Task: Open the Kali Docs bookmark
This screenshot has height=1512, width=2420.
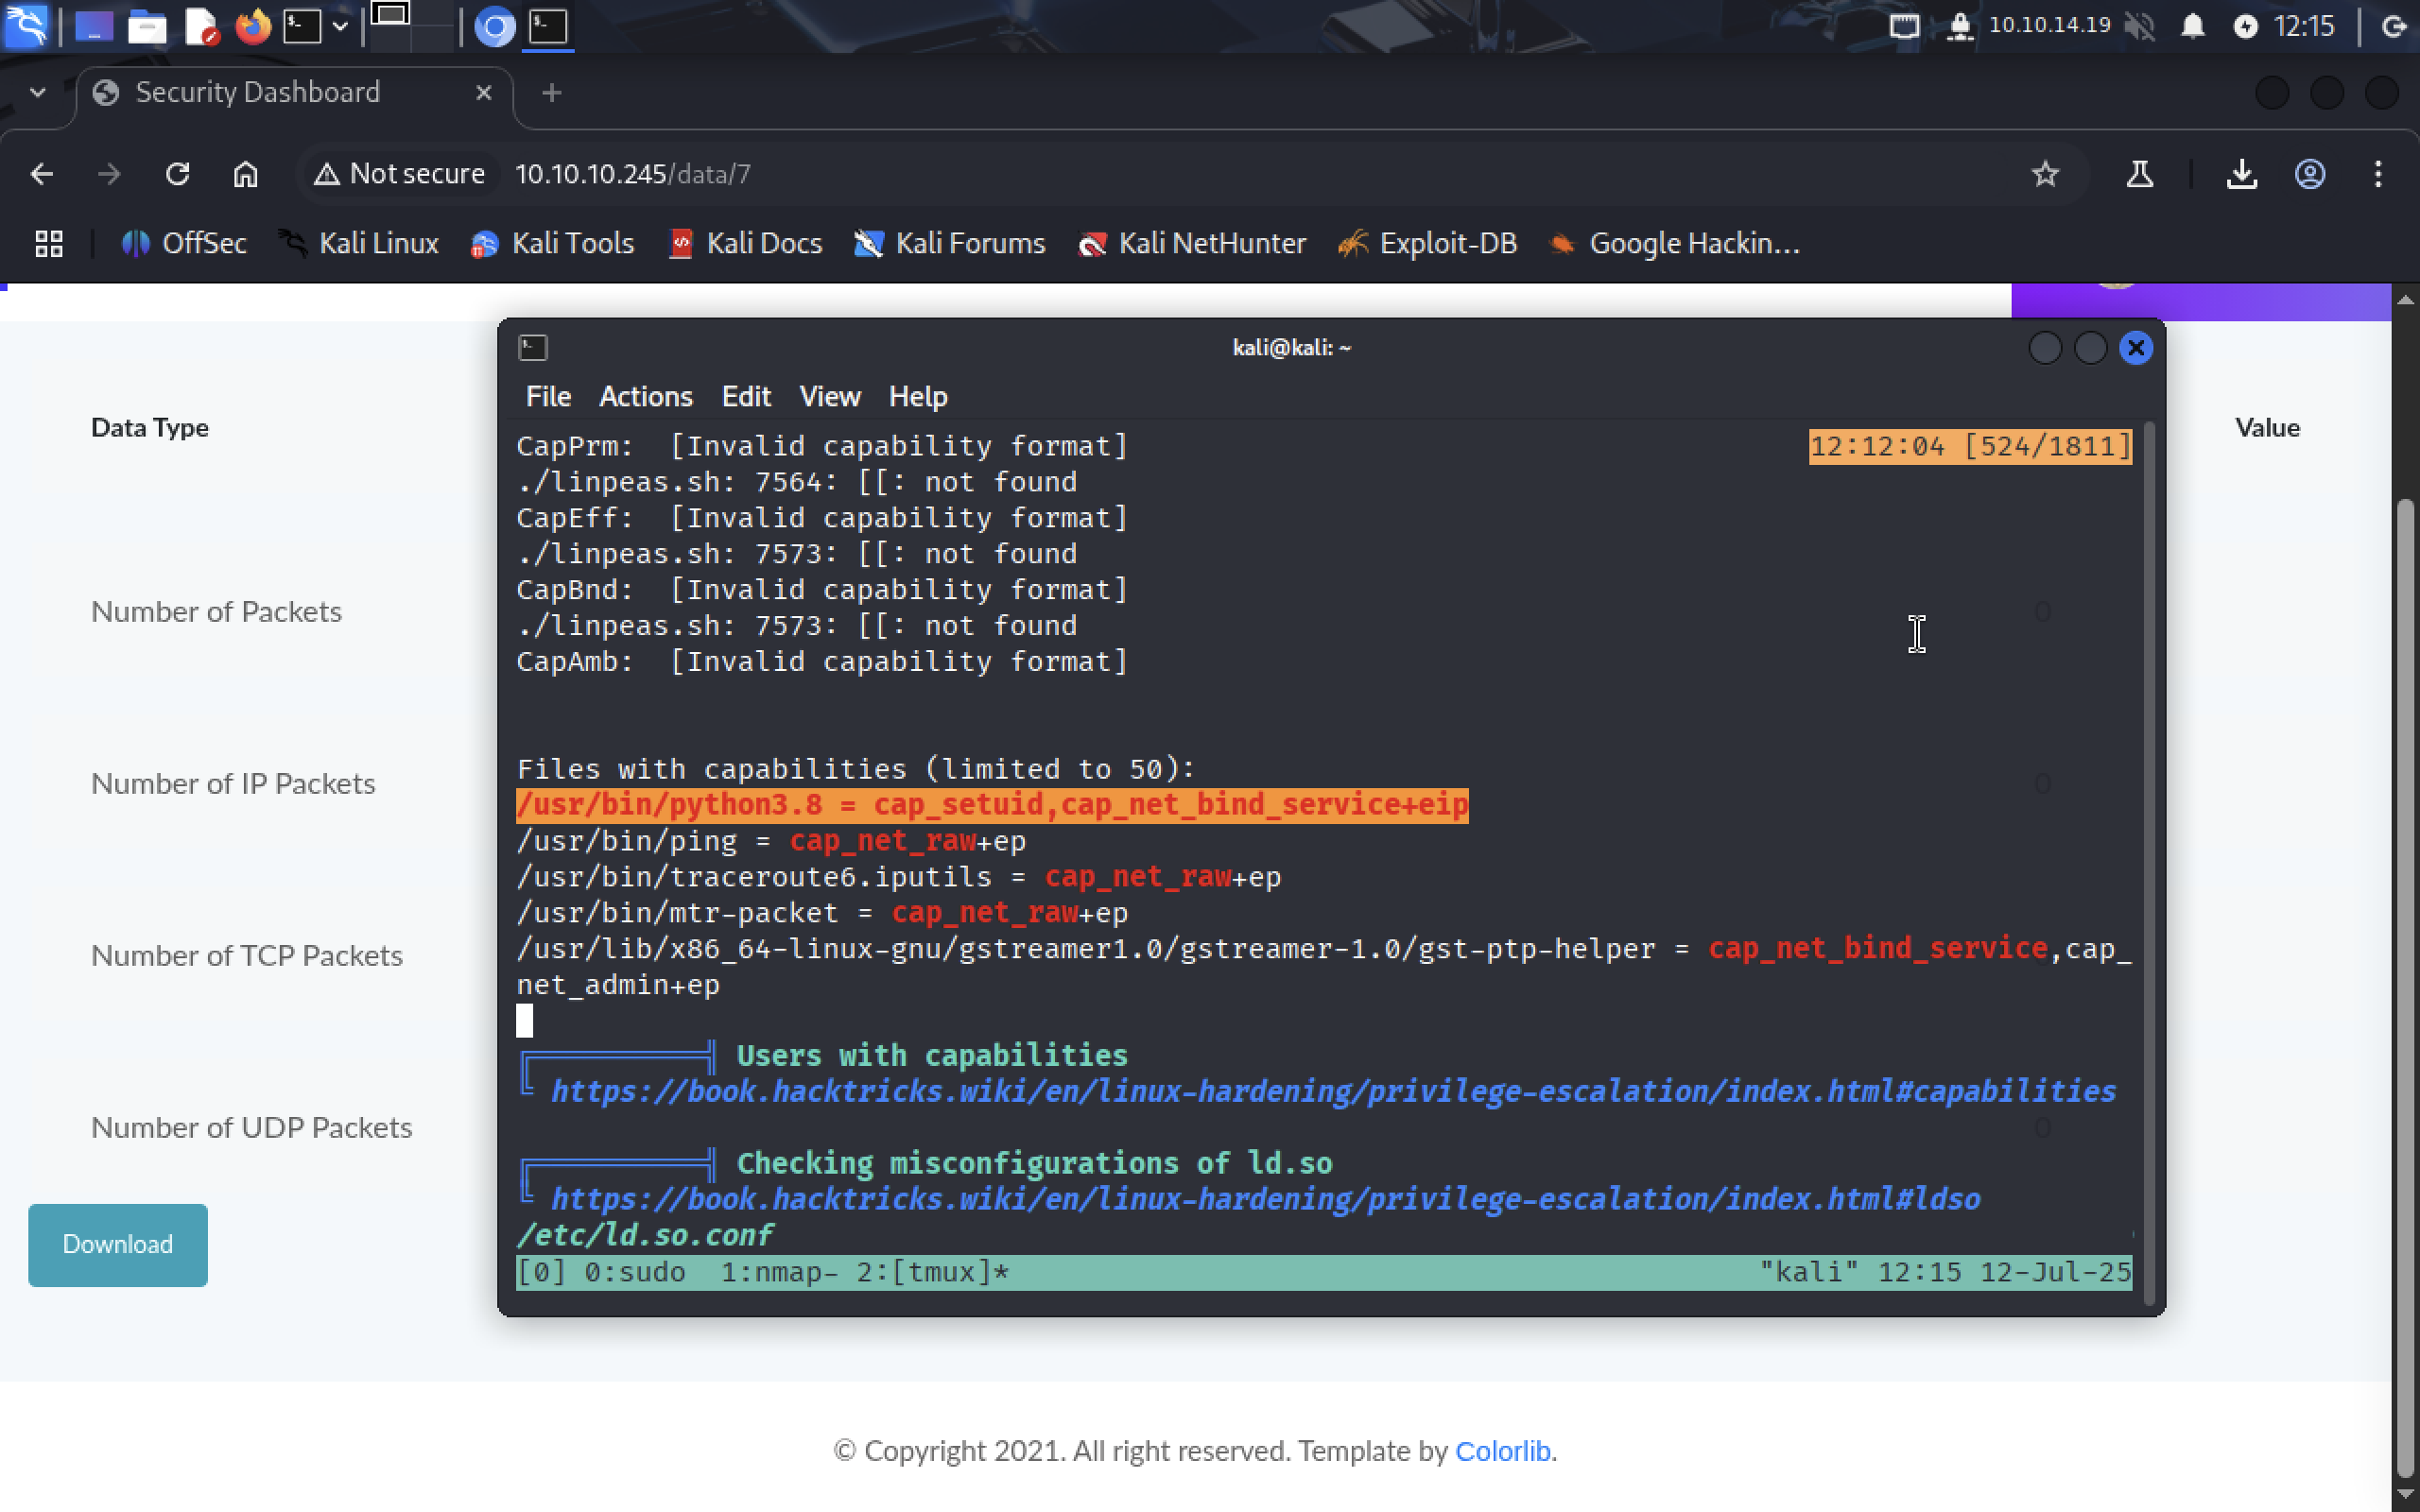Action: (745, 243)
